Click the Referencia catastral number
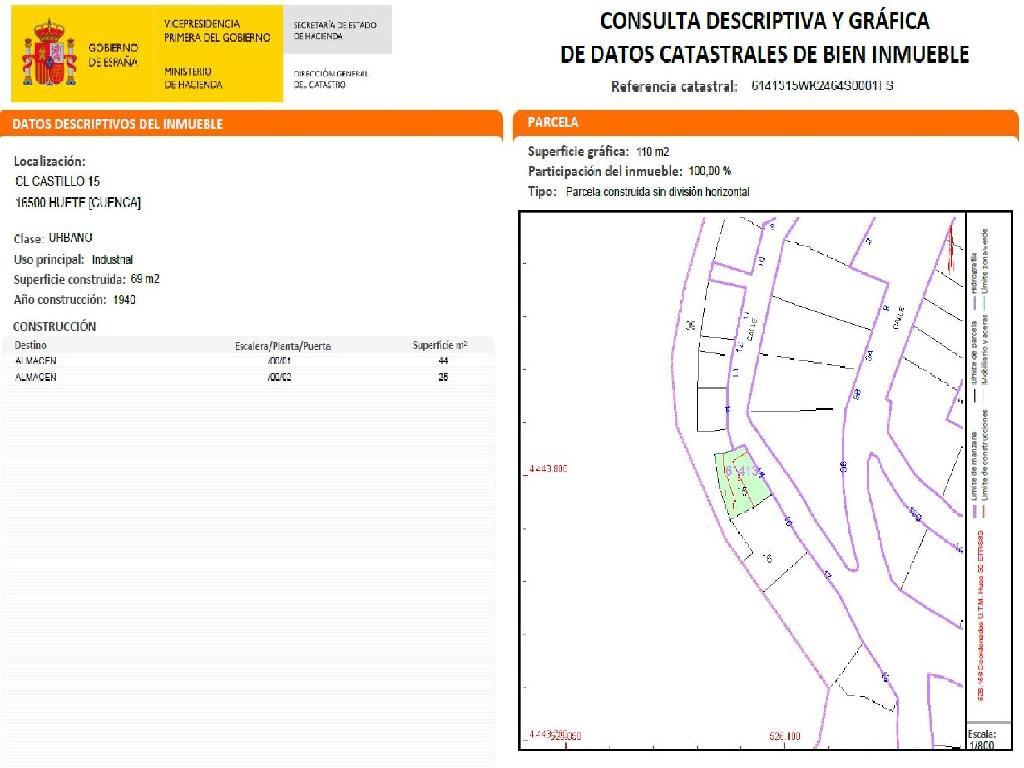The image size is (1024, 768). click(821, 86)
